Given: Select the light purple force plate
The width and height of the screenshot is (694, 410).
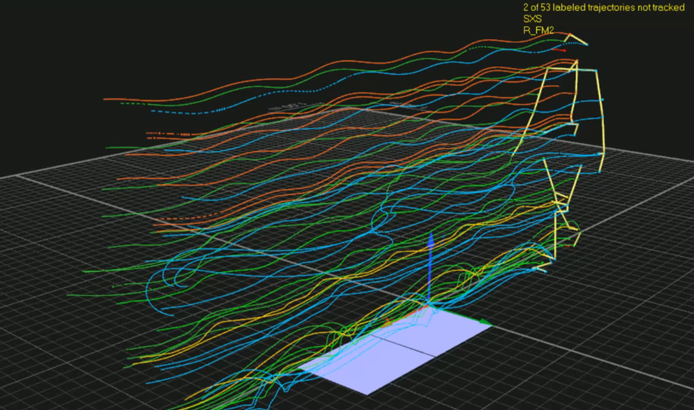Looking at the screenshot, I should point(394,351).
